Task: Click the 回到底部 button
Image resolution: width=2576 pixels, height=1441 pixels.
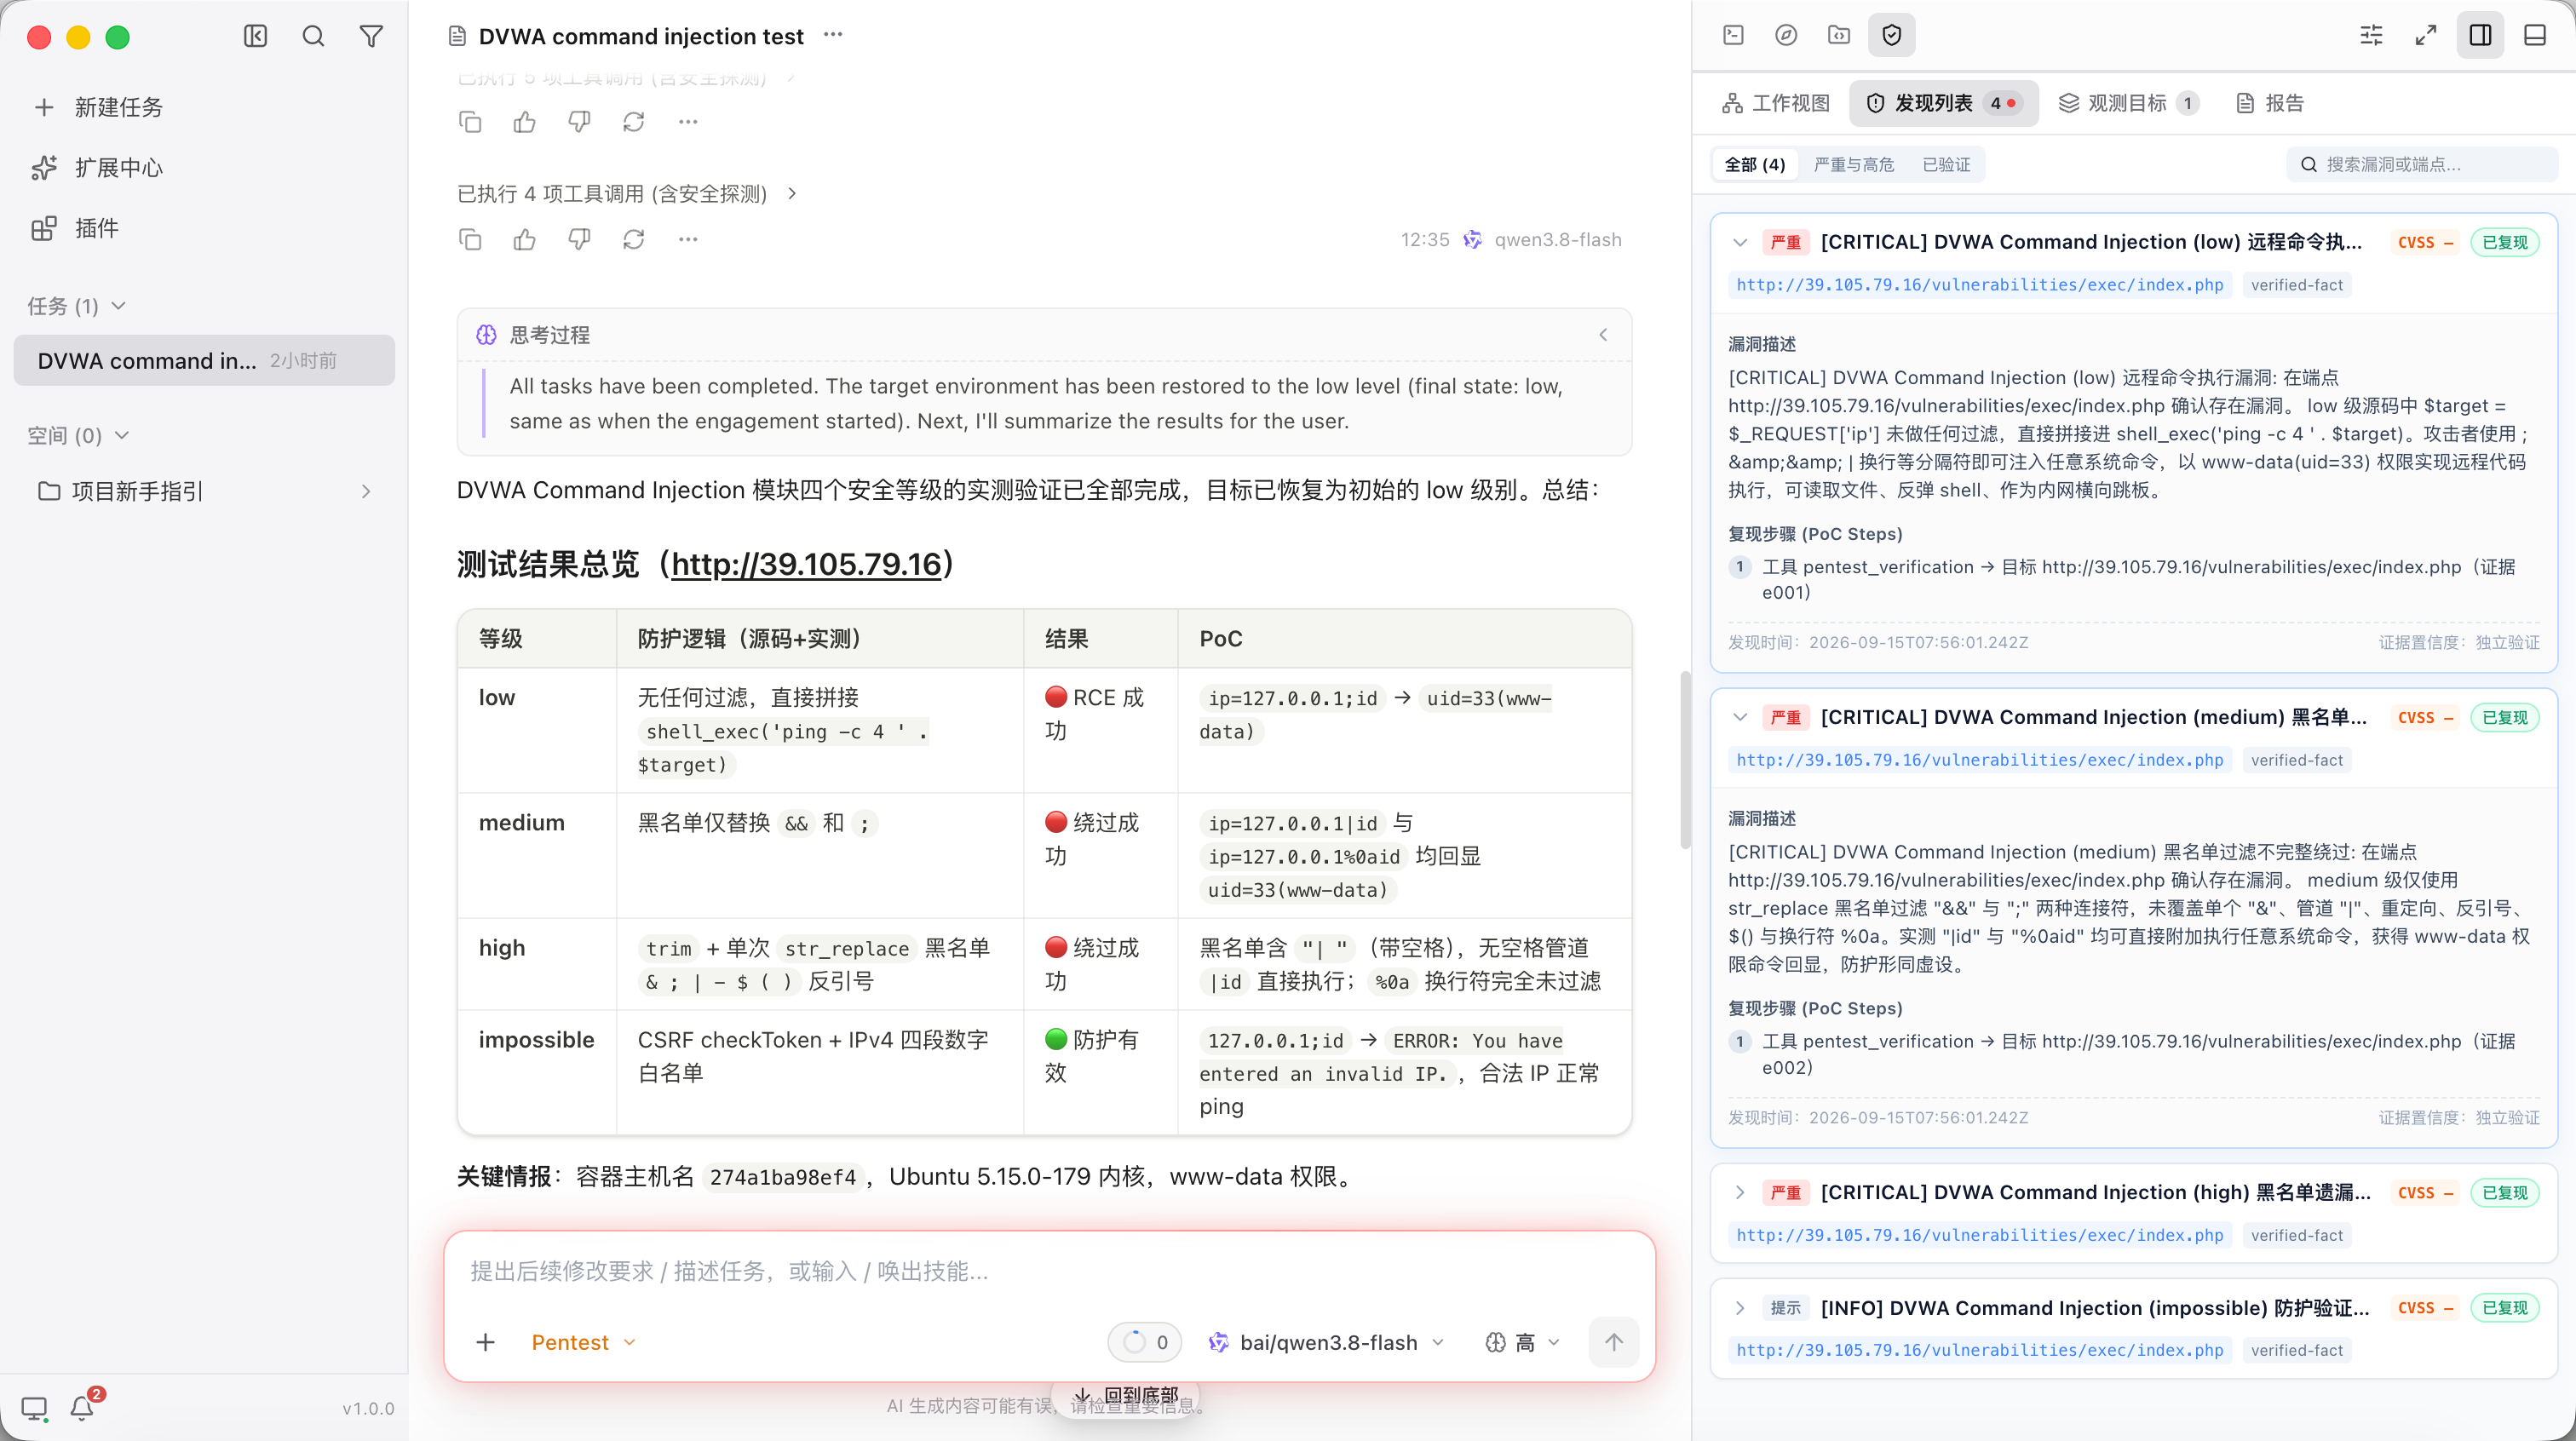Action: click(1126, 1395)
